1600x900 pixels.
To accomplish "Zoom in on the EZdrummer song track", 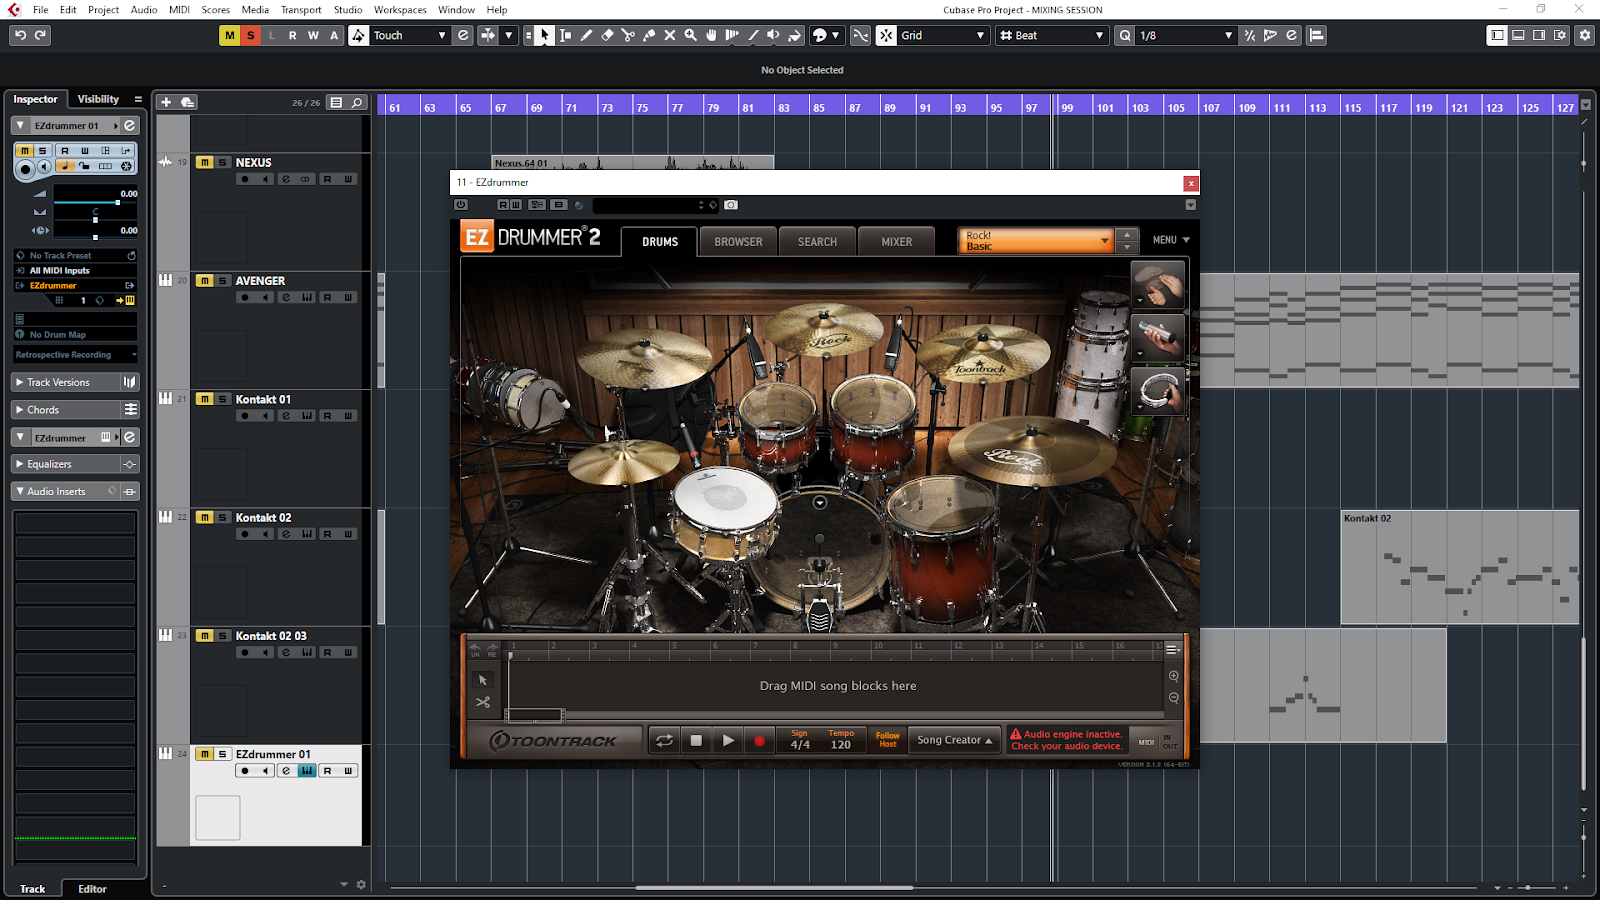I will click(x=1174, y=676).
